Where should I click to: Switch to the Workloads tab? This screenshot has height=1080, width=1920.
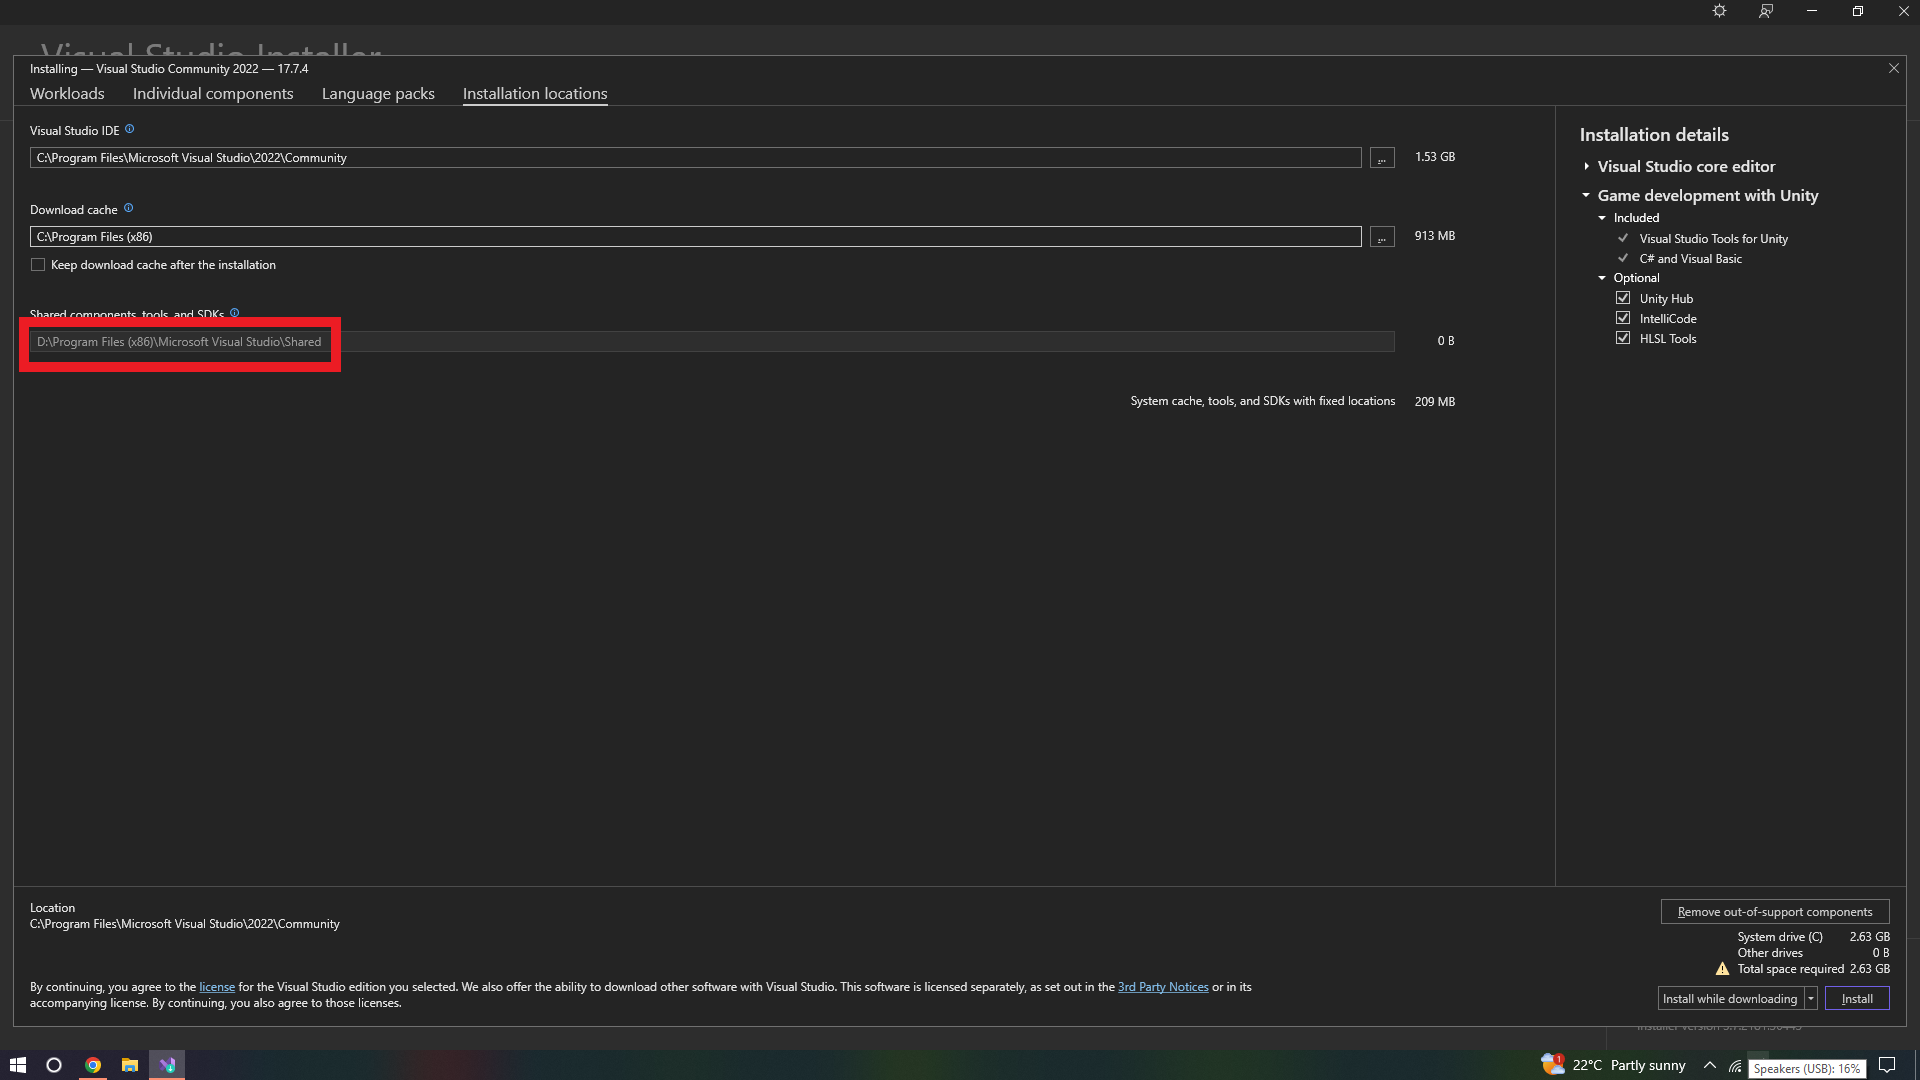click(67, 93)
